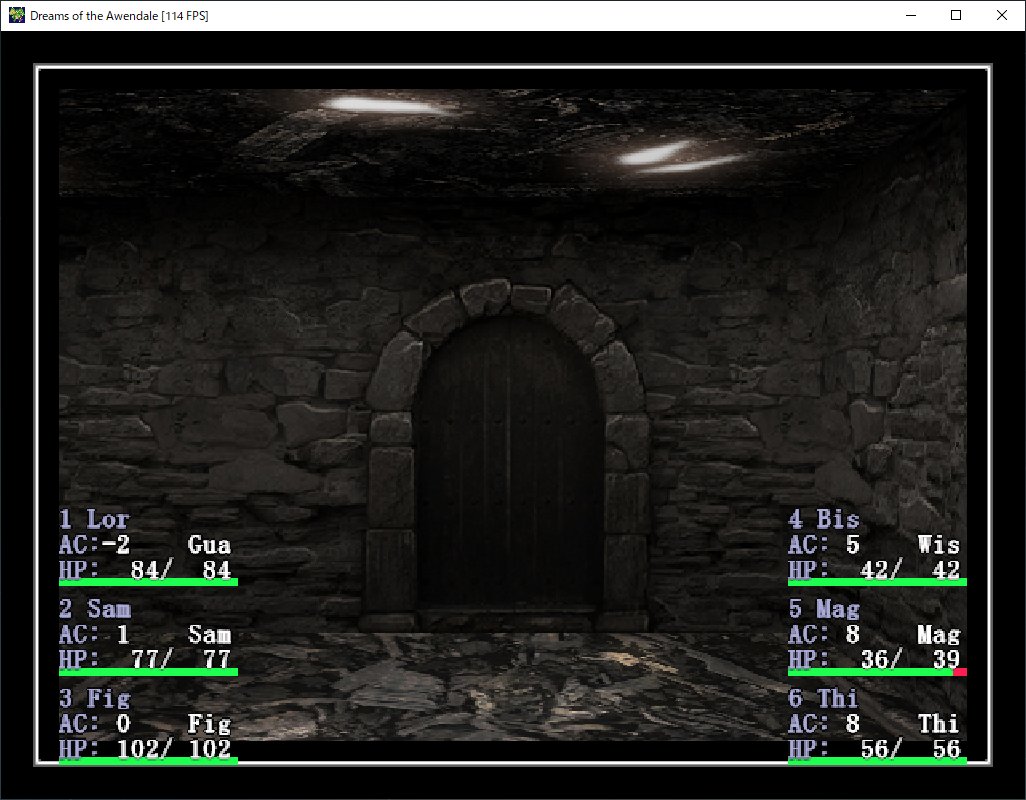Click Mag's HP value 36/ 39
1026x800 pixels.
click(910, 659)
